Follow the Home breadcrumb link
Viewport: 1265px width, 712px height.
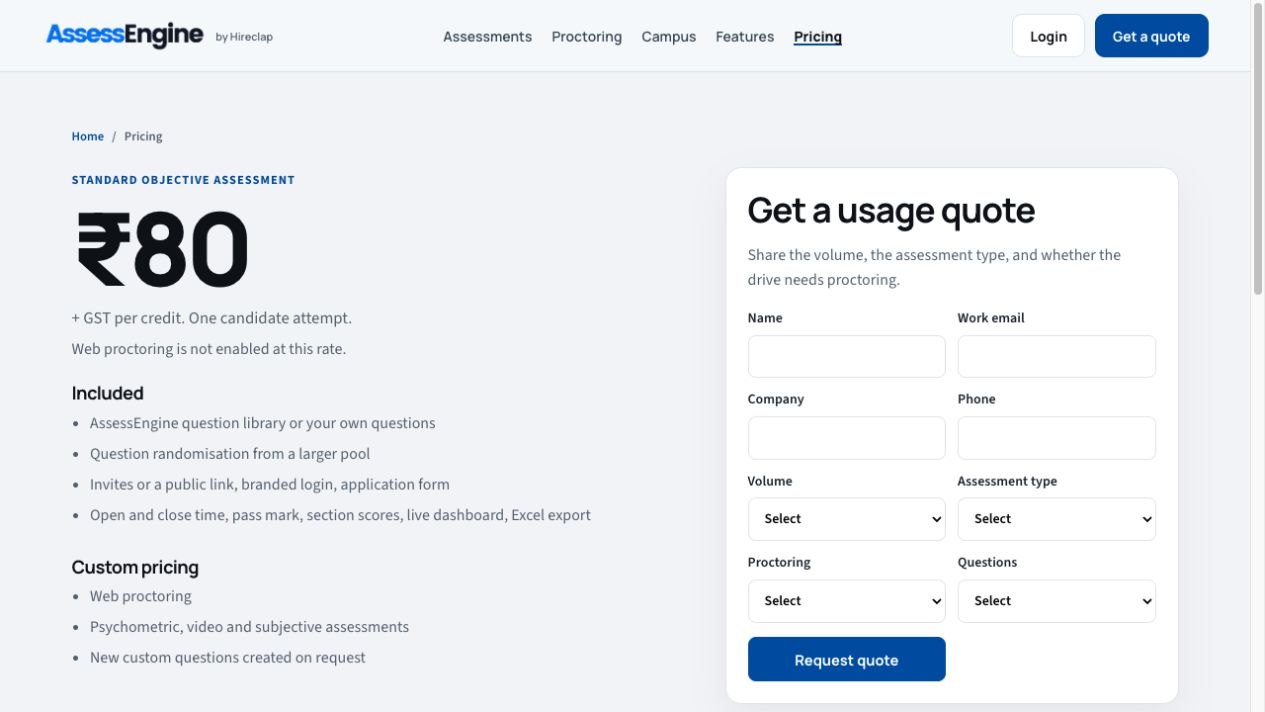click(87, 136)
